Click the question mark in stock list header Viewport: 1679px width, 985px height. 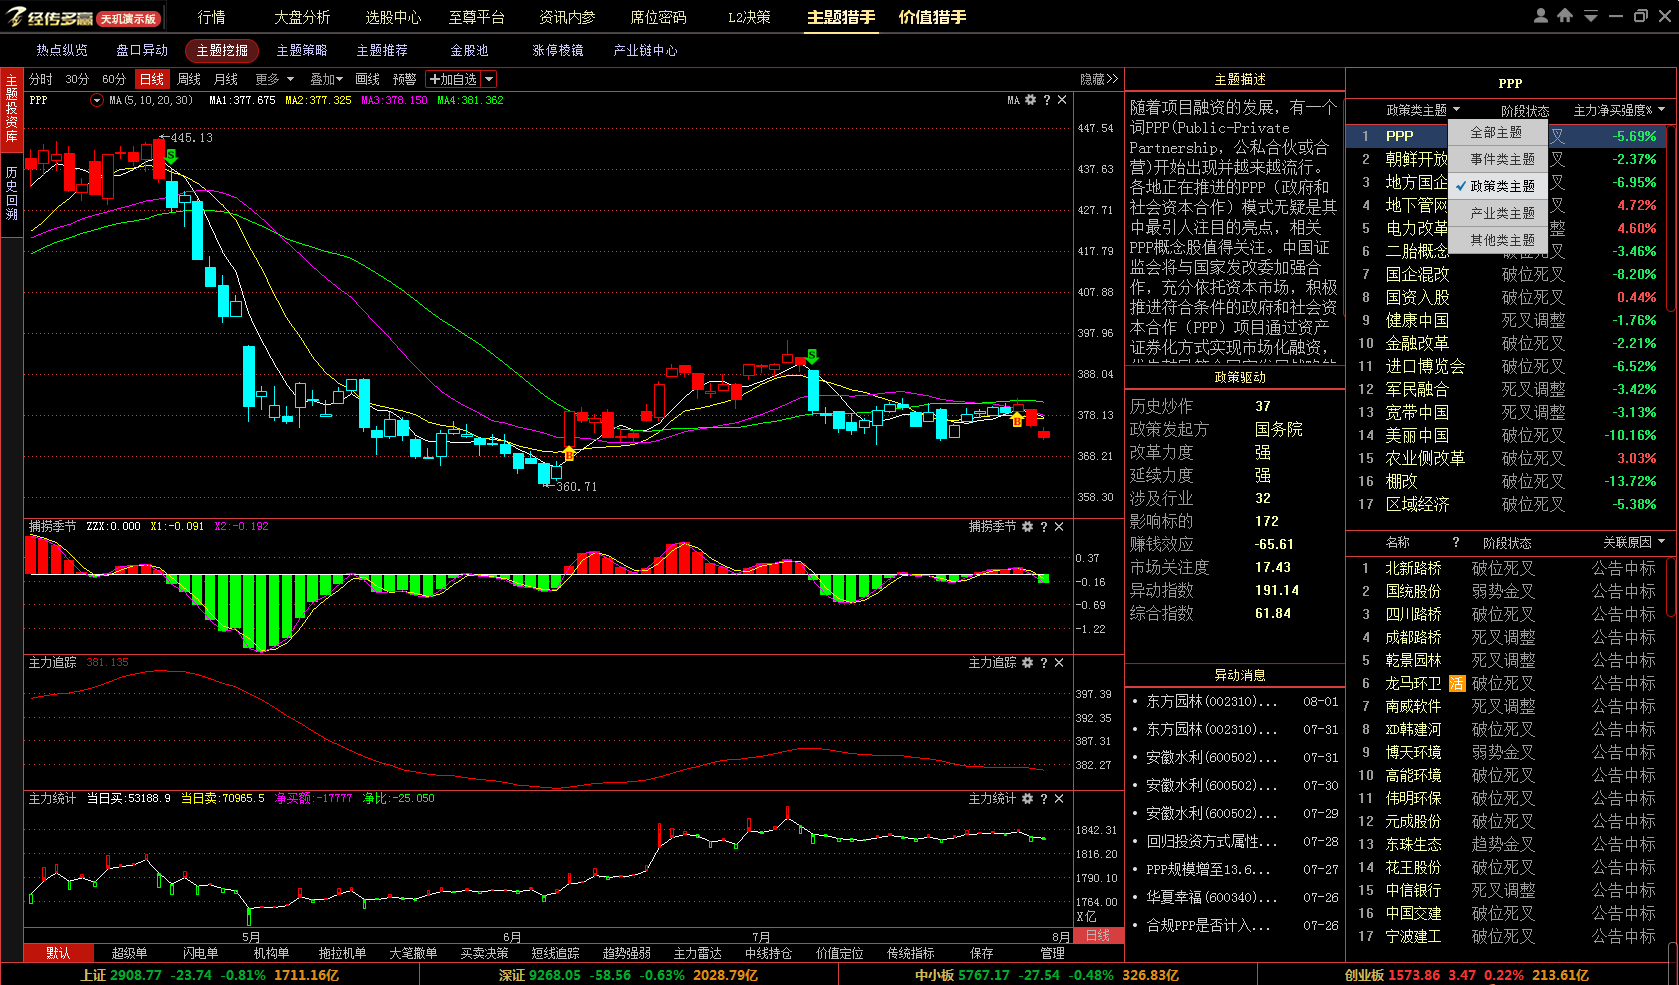pos(1456,542)
